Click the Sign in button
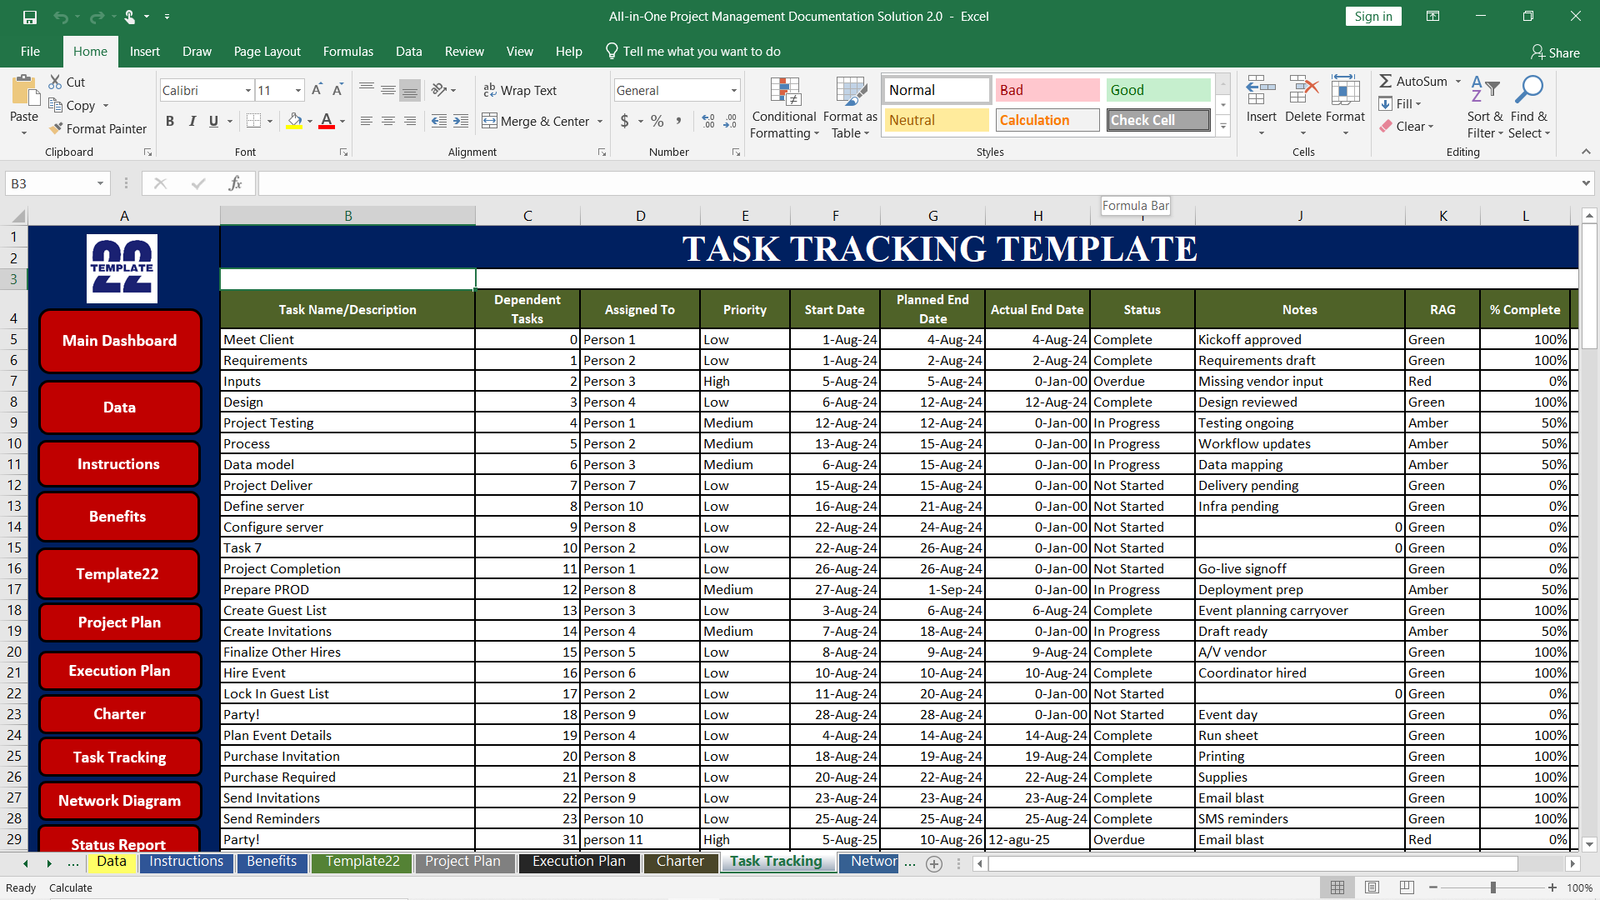 (1373, 16)
